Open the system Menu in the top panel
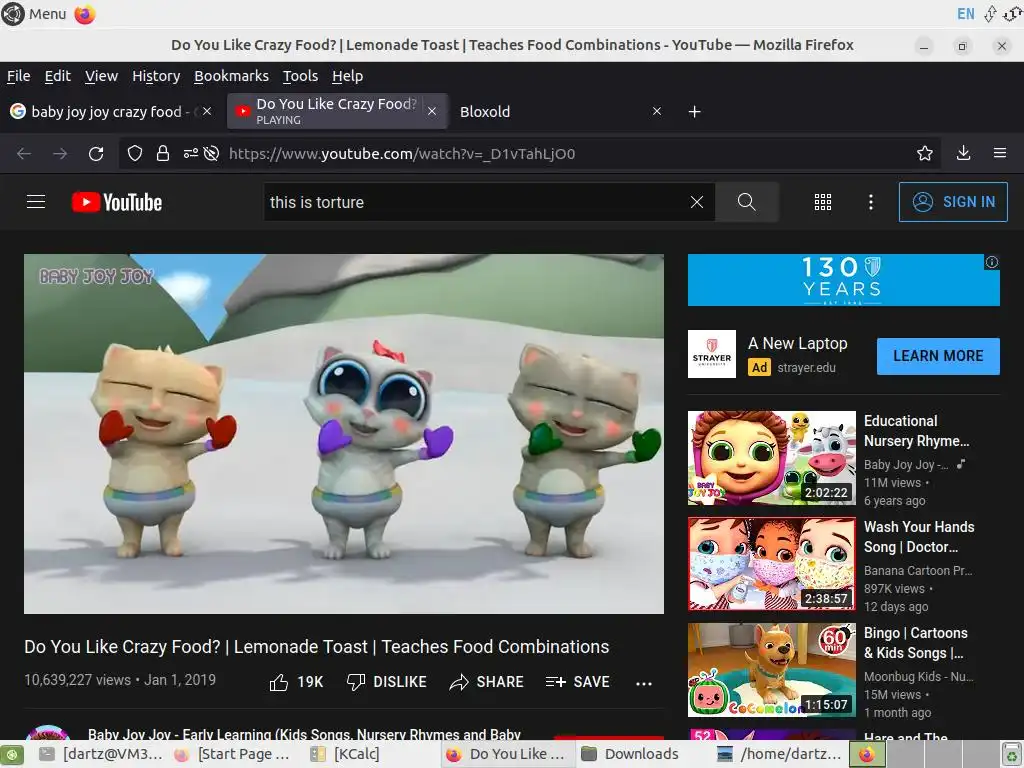This screenshot has height=768, width=1024. click(34, 14)
